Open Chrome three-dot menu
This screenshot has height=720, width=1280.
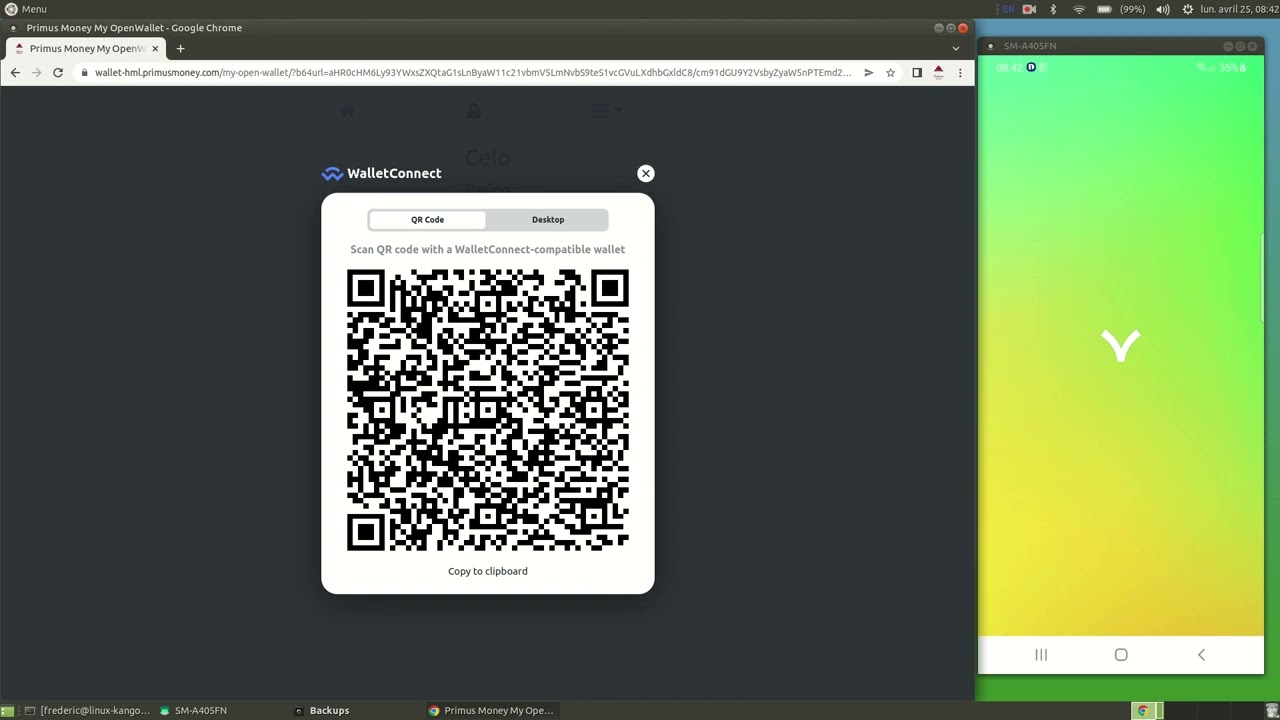[x=960, y=72]
